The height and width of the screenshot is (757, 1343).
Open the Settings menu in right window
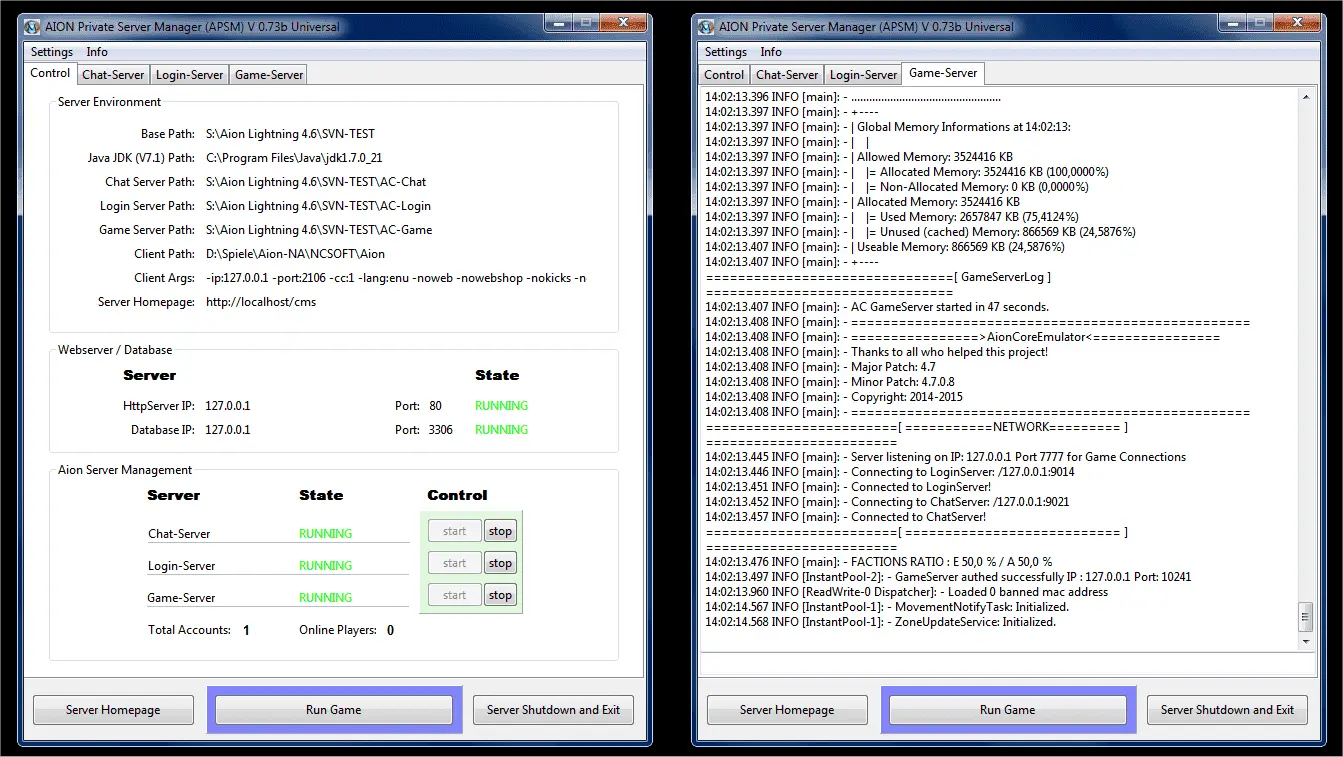tap(726, 52)
